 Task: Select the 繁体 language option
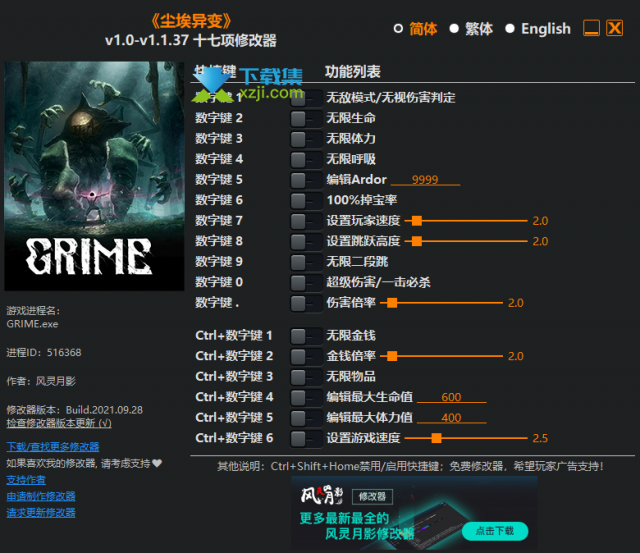[454, 29]
